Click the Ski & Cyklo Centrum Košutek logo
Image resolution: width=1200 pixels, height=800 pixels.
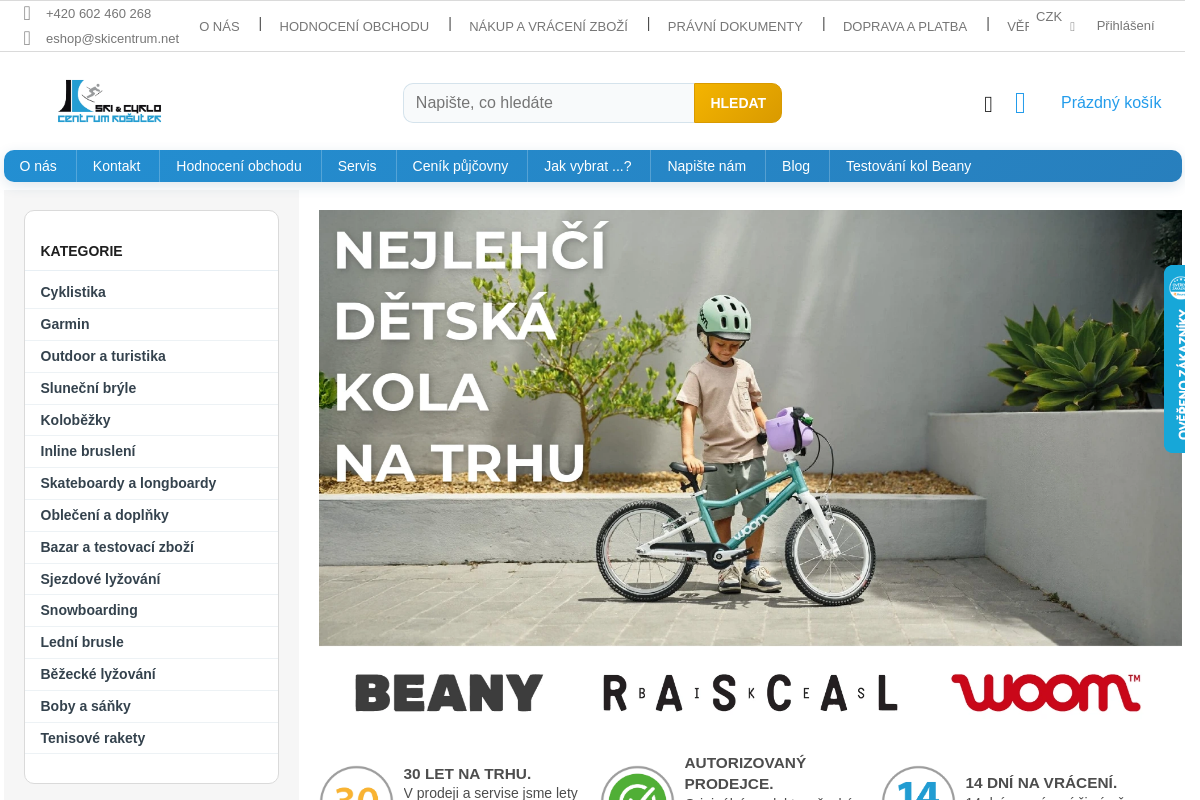click(x=110, y=102)
